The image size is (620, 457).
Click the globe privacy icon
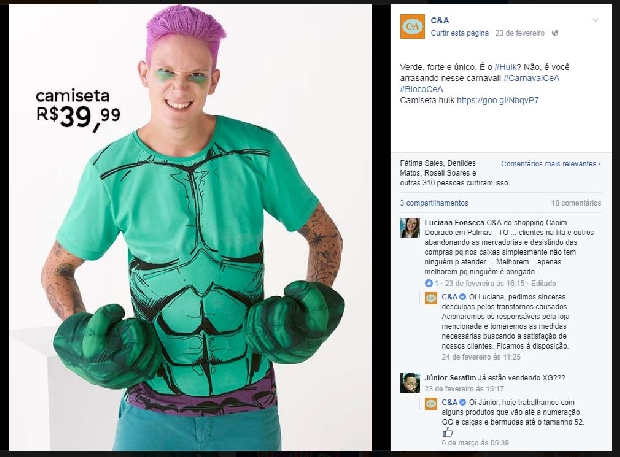[555, 33]
